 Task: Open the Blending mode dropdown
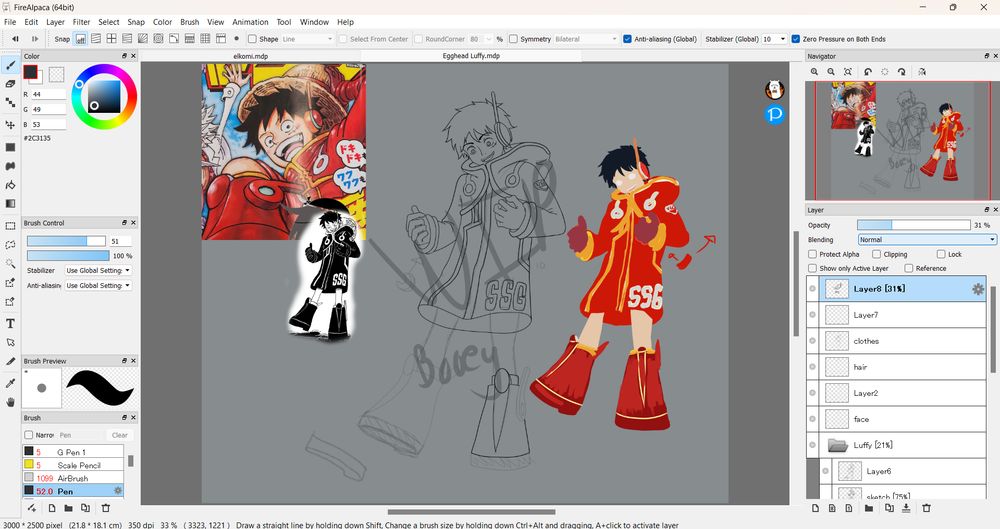click(927, 239)
